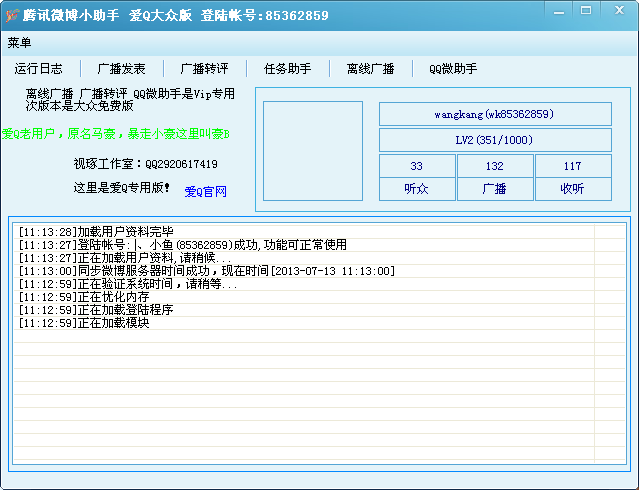This screenshot has width=639, height=490.
Task: Switch to the 广播发表 tab
Action: [121, 68]
